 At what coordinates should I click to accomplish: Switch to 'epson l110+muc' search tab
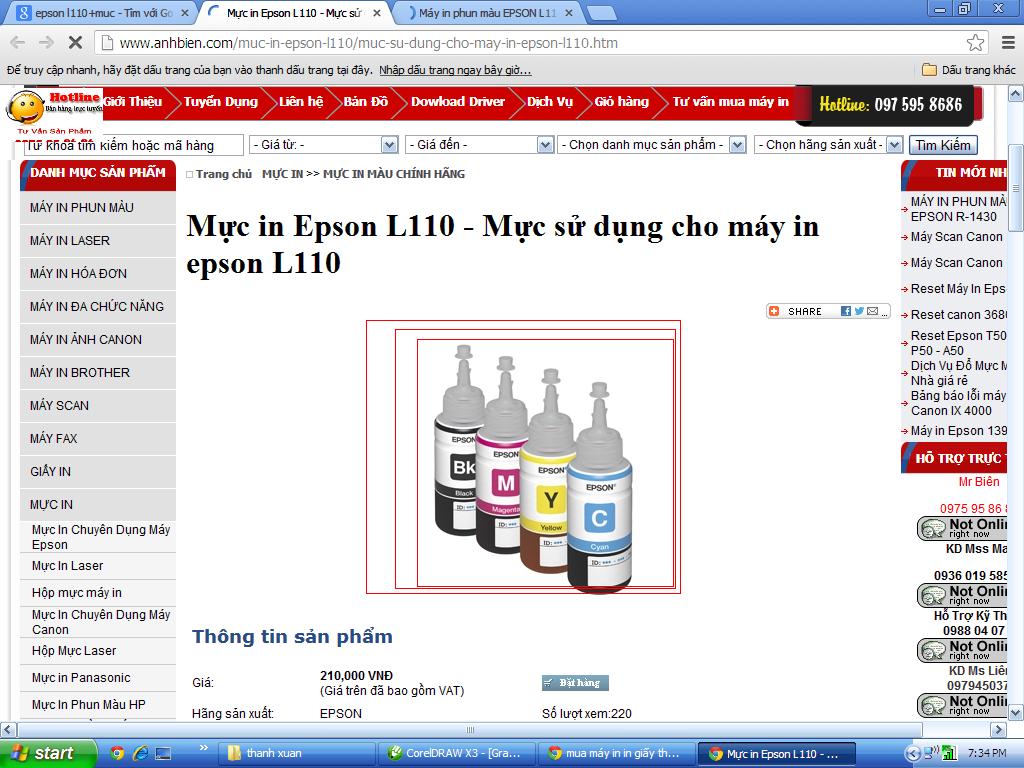coord(98,12)
